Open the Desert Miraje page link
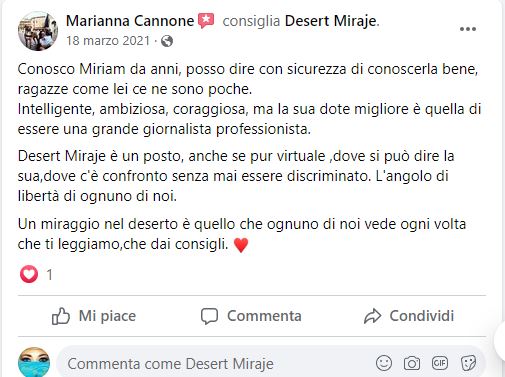 pos(331,21)
